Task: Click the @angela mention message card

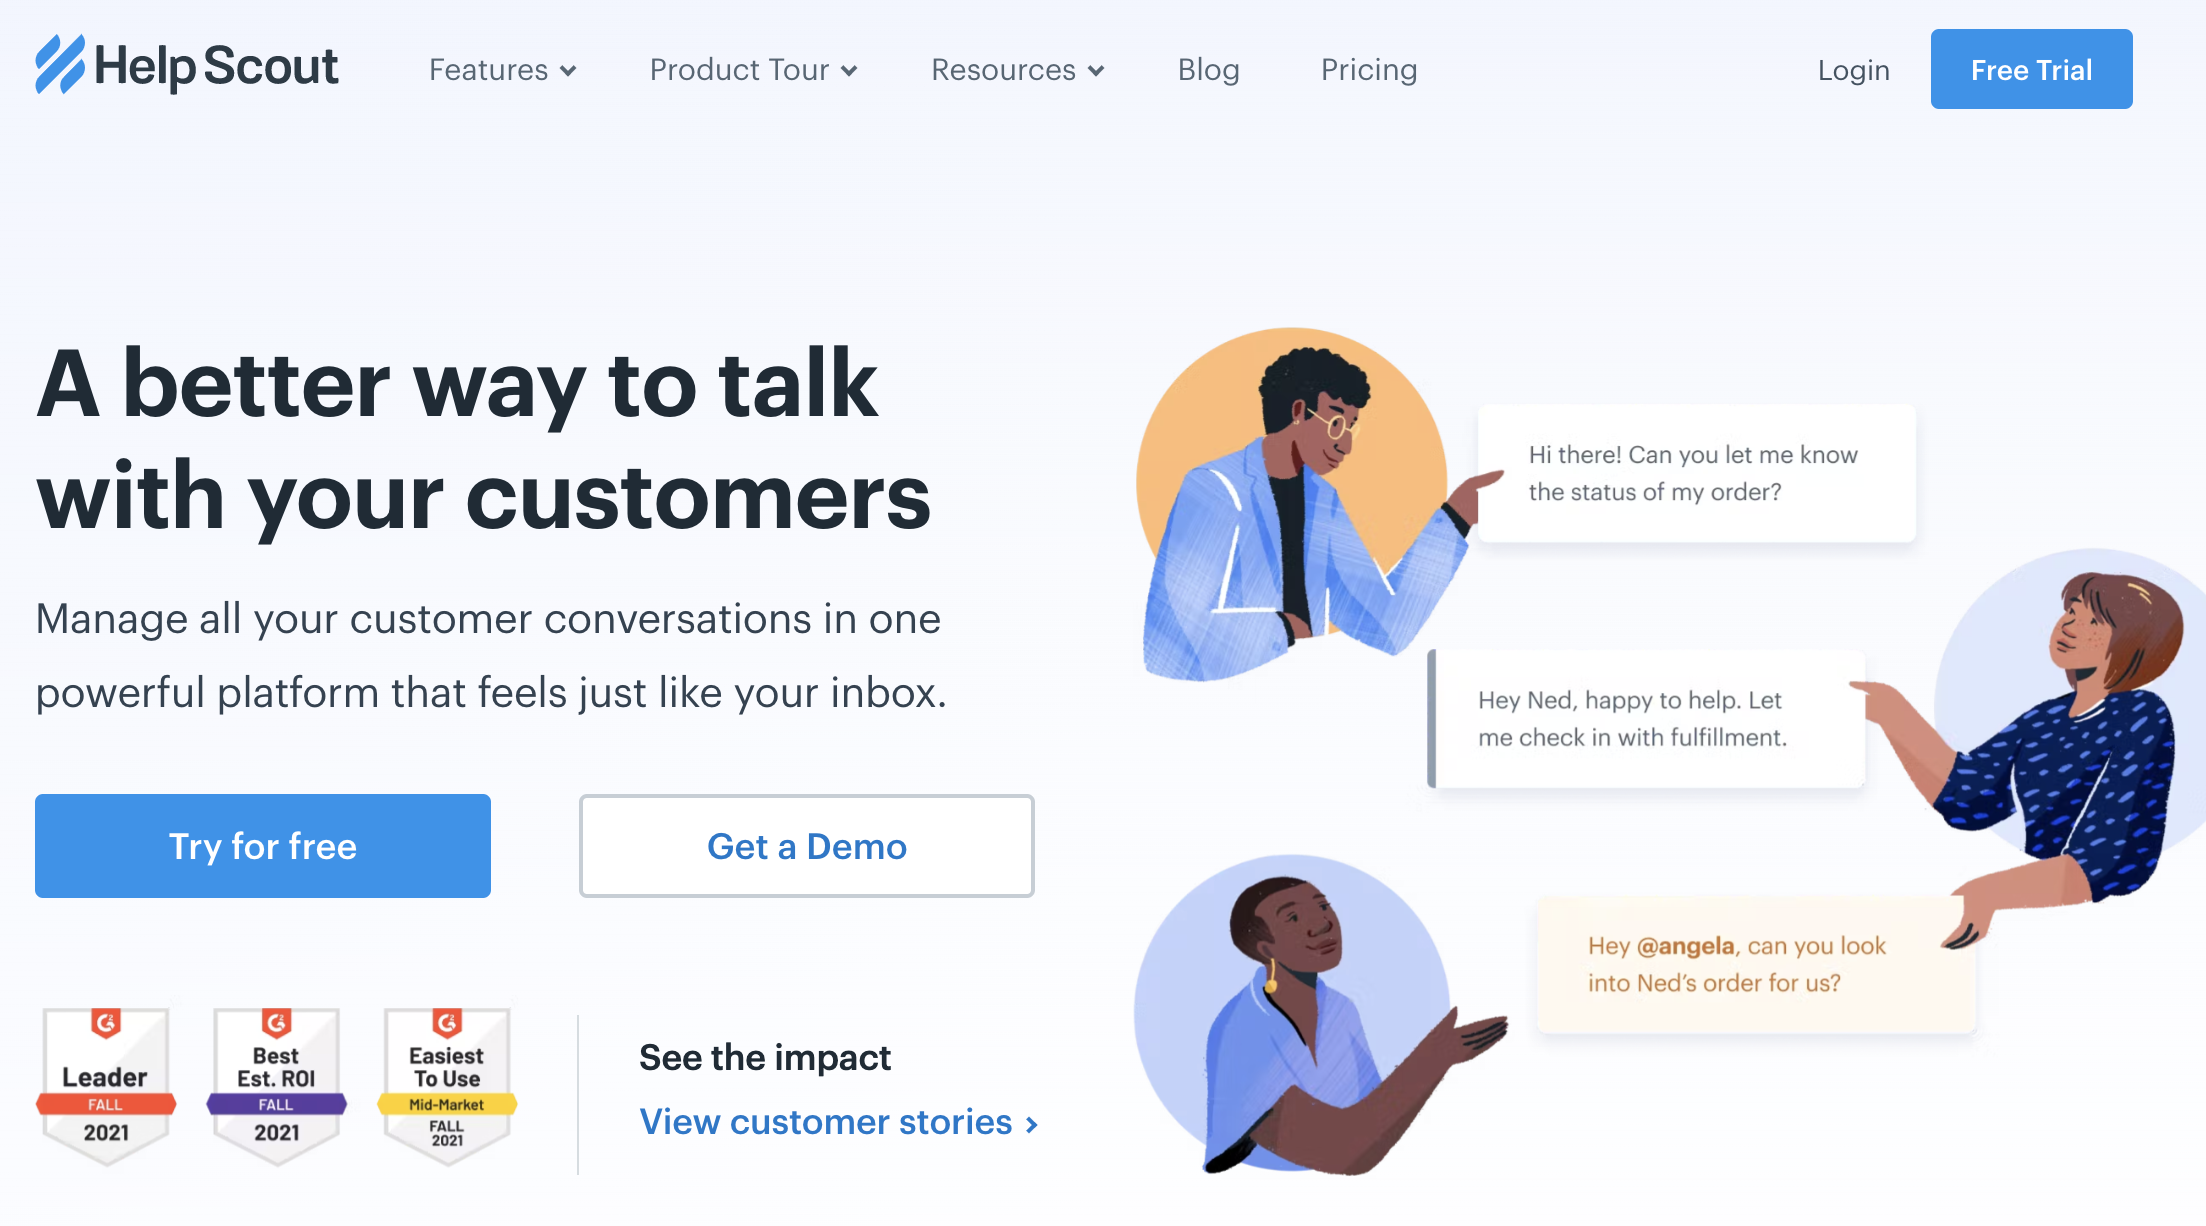Action: pos(1756,964)
